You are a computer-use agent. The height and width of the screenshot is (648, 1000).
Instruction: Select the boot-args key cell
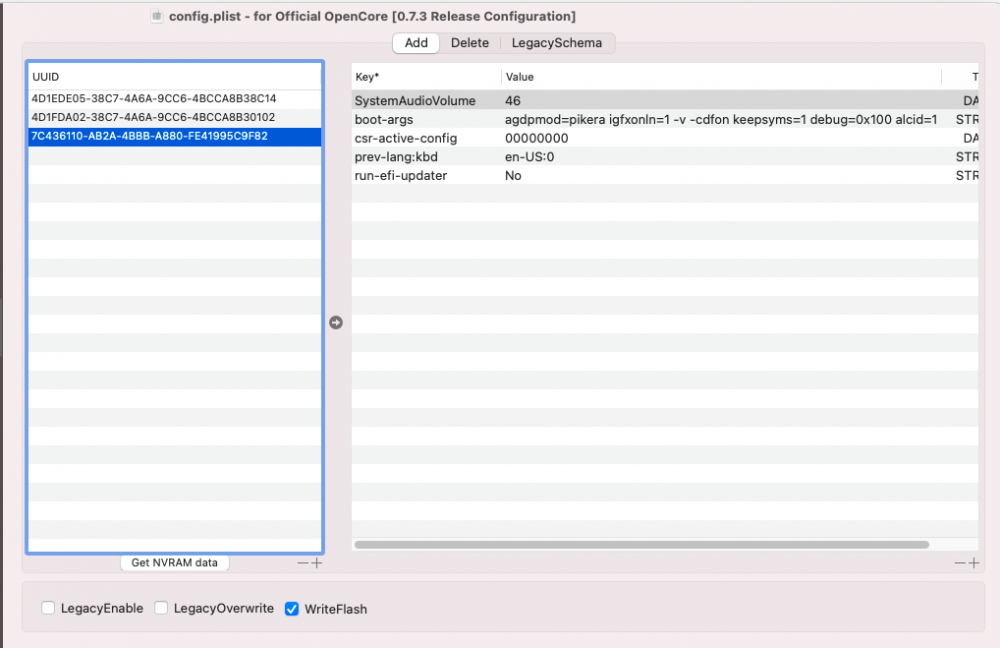click(384, 119)
